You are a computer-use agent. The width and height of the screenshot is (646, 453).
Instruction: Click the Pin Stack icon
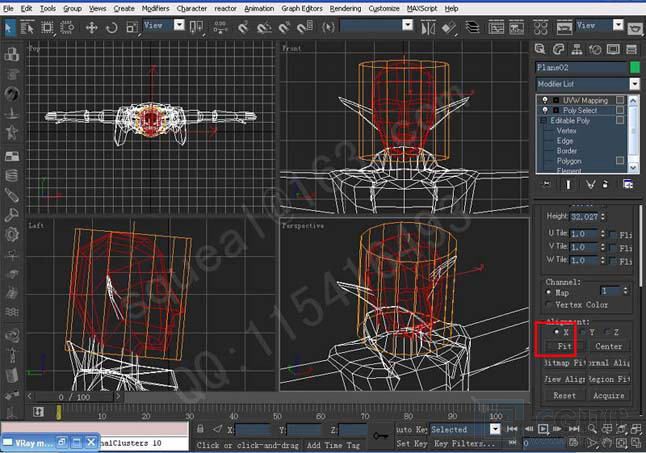(x=546, y=184)
